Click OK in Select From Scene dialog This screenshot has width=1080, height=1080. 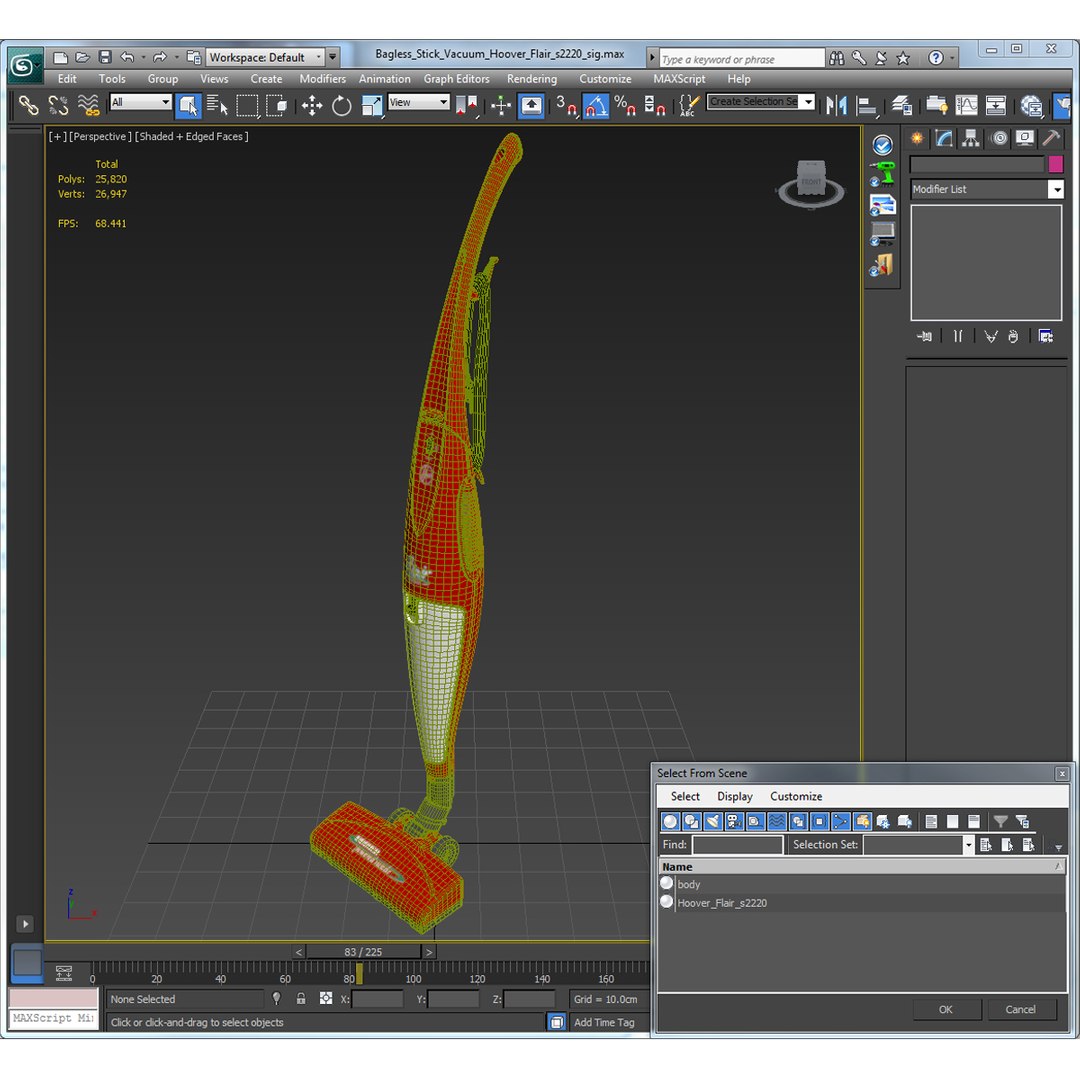tap(946, 1009)
